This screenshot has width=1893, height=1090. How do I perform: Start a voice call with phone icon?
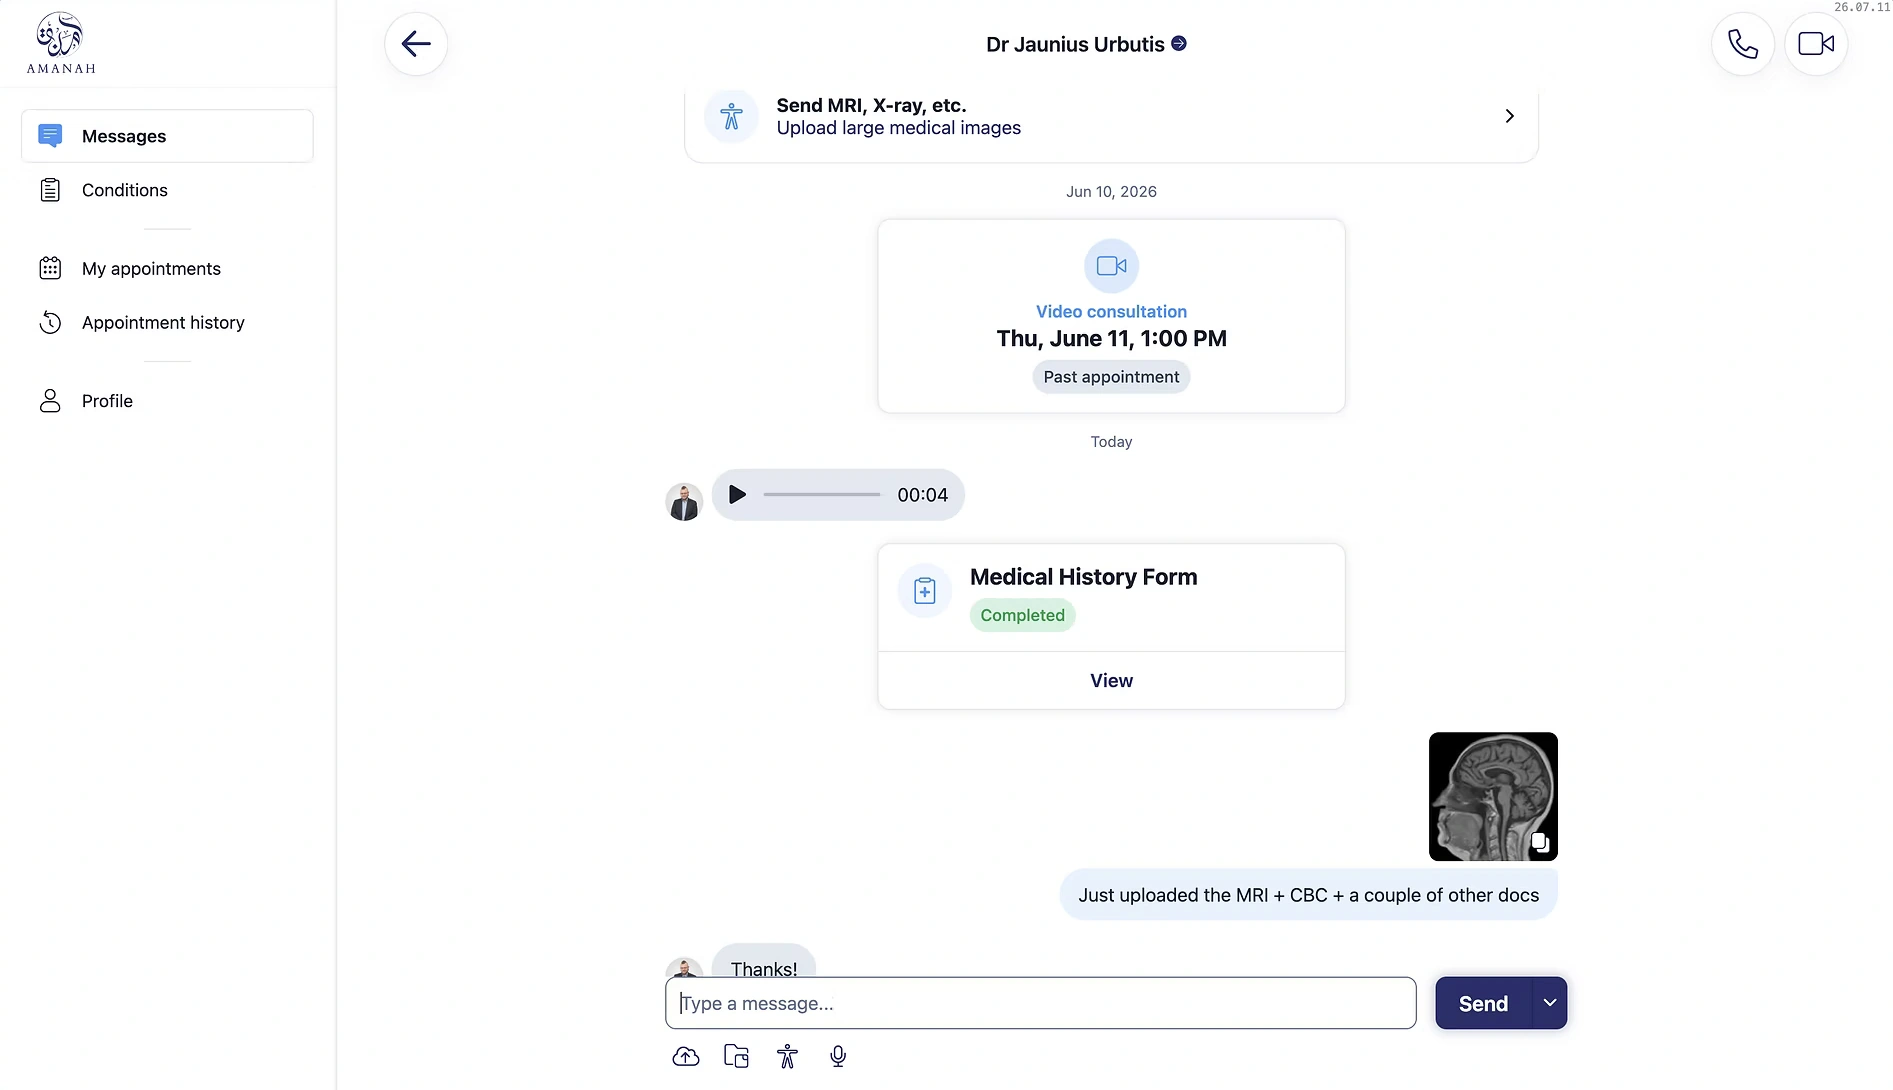(x=1743, y=44)
